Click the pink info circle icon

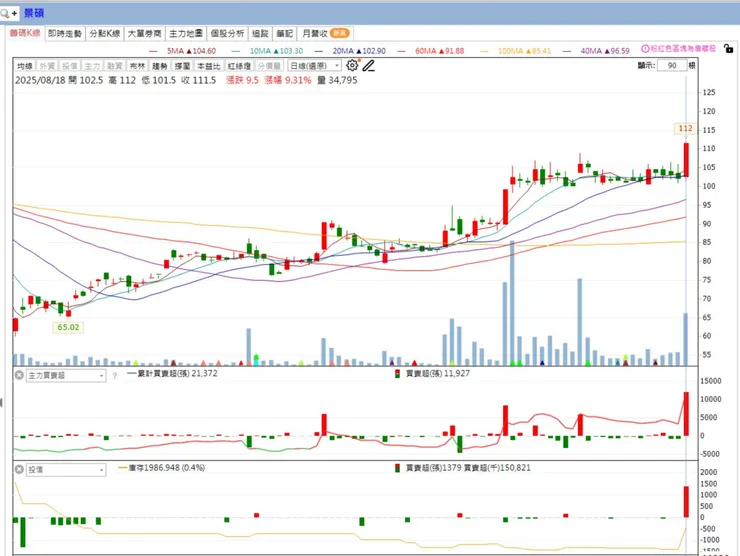pyautogui.click(x=645, y=48)
